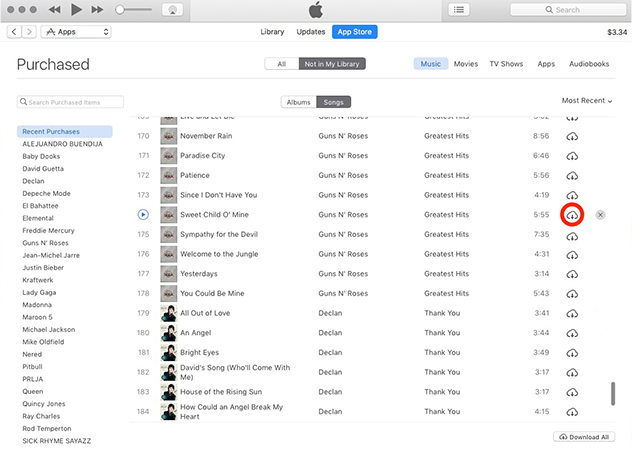Select the App Store tab
Screen dimensions: 632x450
coord(355,32)
